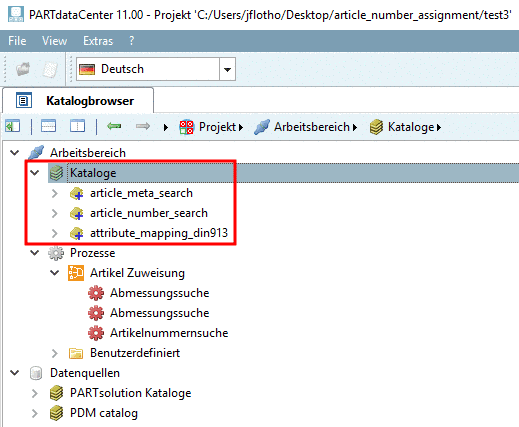The width and height of the screenshot is (519, 427).
Task: Open the breadcrumb root arrow before Projekt
Action: (x=166, y=127)
